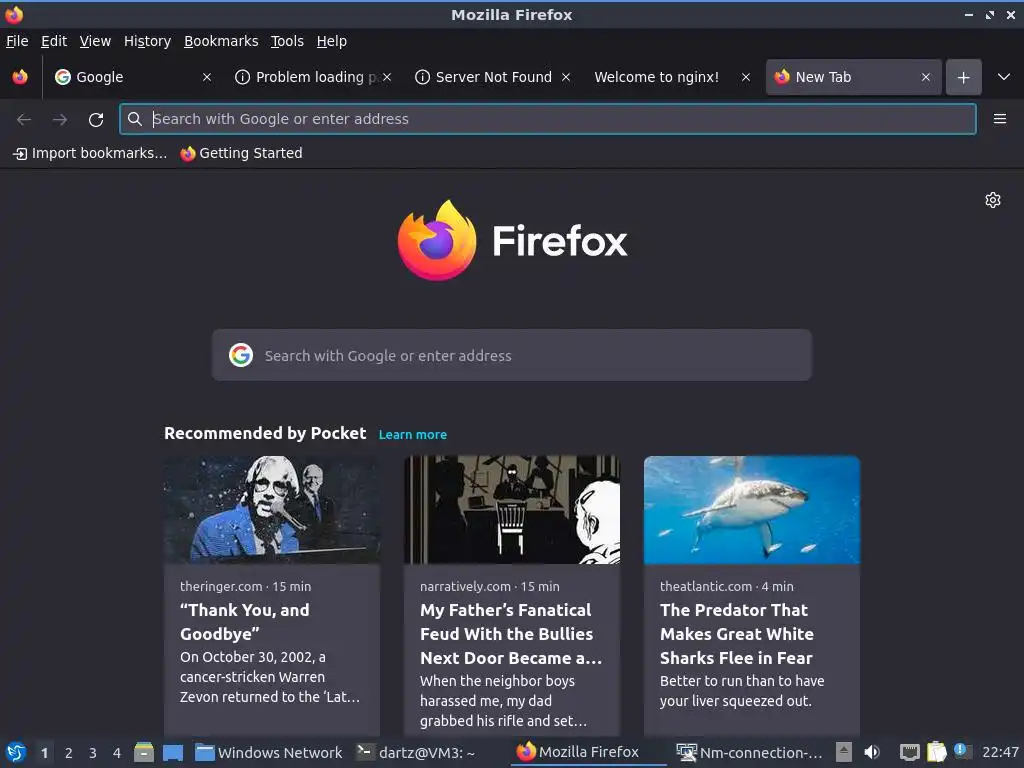Open the network connection tray icon

point(909,752)
